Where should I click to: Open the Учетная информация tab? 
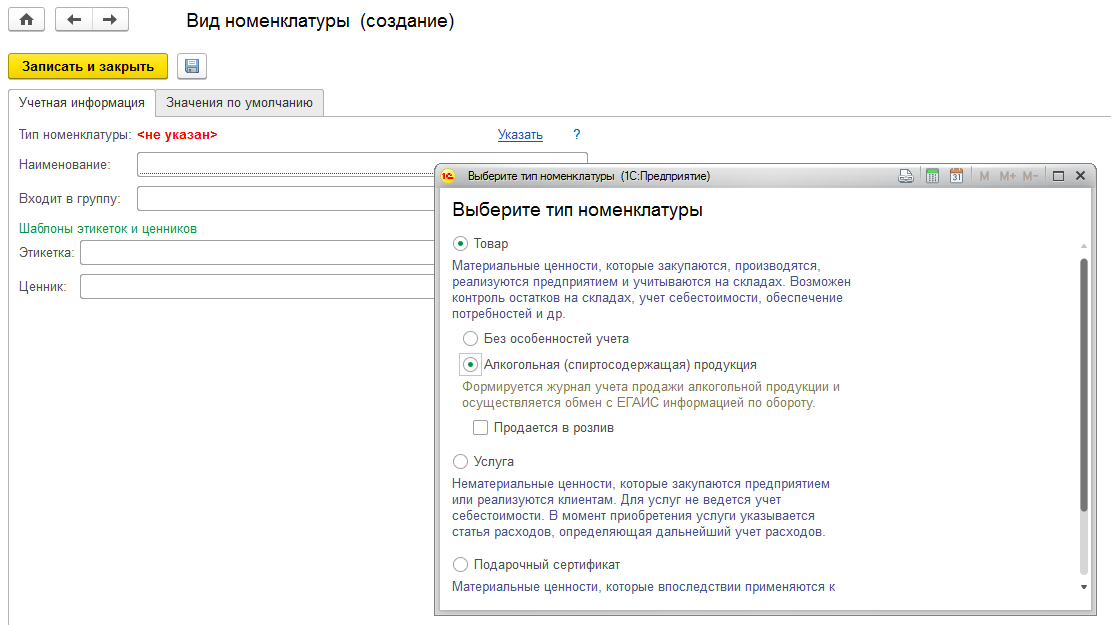point(82,102)
